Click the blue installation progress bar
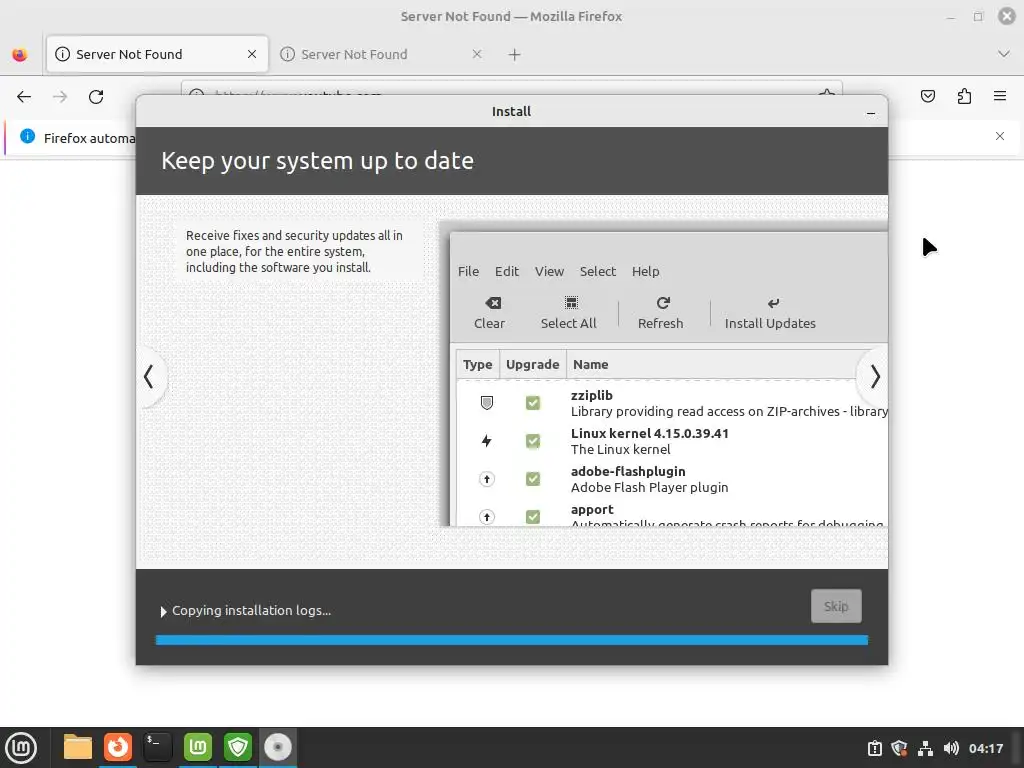 [512, 640]
